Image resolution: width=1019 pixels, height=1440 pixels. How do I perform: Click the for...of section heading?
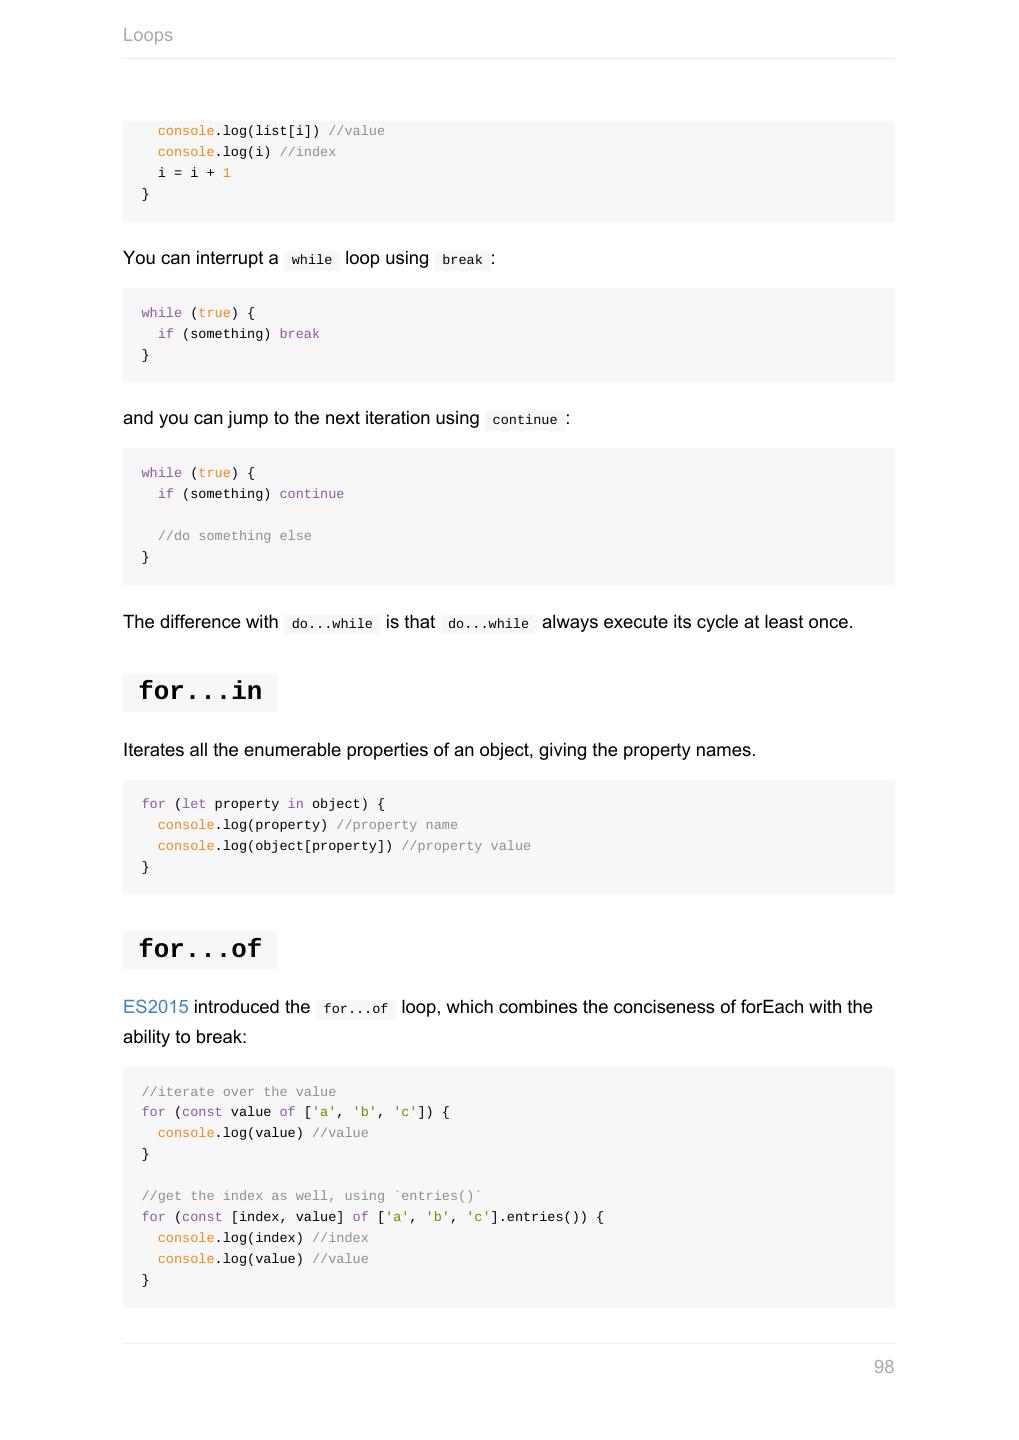[200, 950]
